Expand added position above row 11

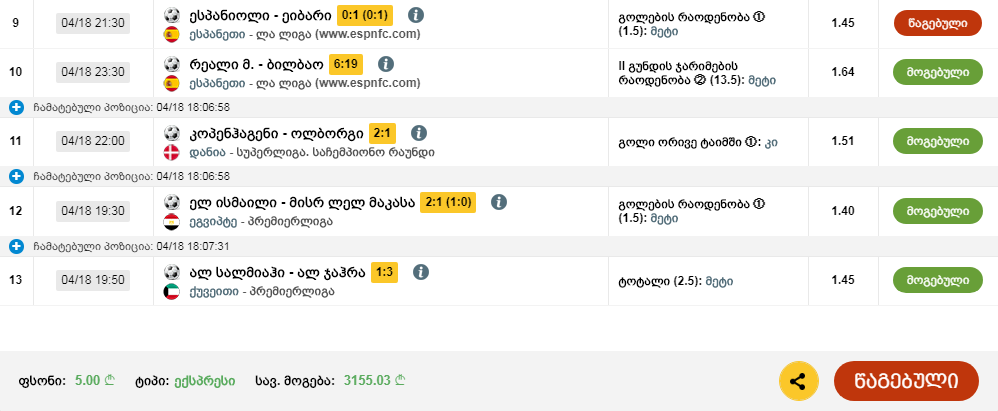(16, 107)
